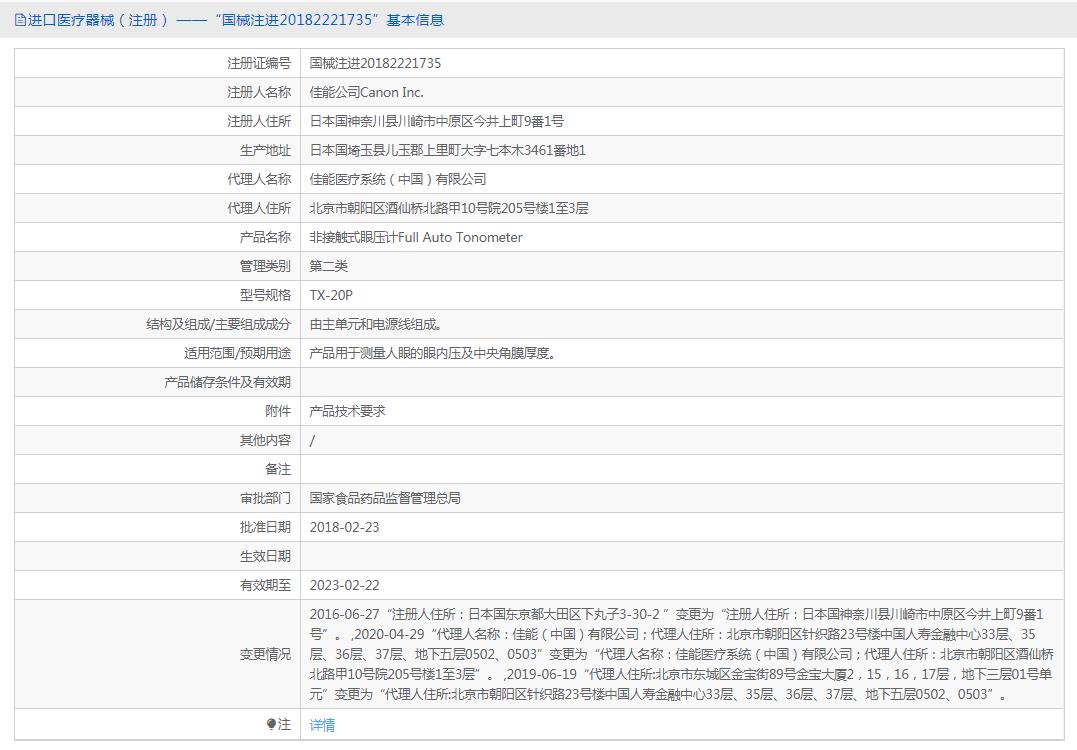Select approval date 2018-02-23
This screenshot has height=750, width=1077.
tap(344, 527)
